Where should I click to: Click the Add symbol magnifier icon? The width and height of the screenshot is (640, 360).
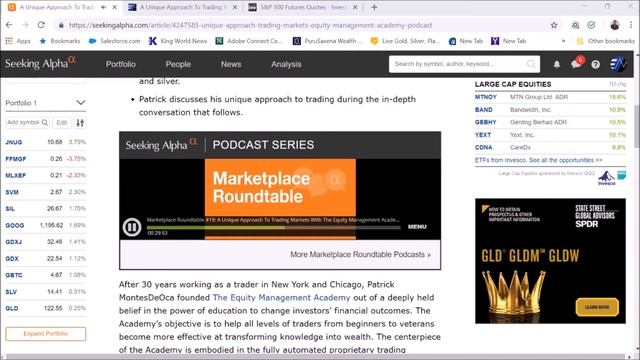(44, 122)
